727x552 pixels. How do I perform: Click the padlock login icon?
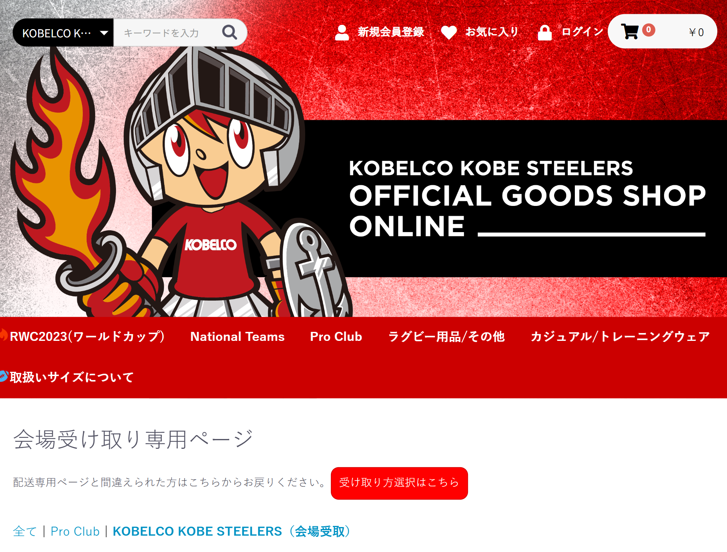[x=544, y=32]
